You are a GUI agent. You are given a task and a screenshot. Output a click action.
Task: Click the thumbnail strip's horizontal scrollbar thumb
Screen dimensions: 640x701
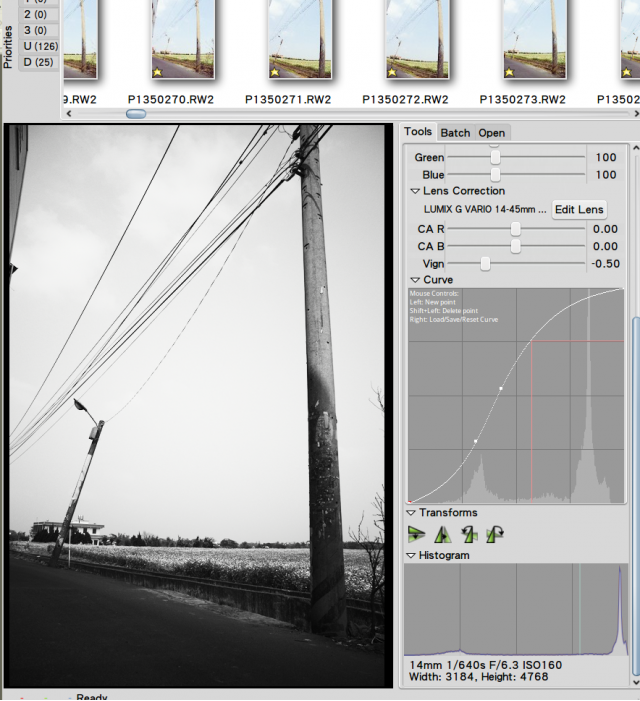(x=136, y=114)
